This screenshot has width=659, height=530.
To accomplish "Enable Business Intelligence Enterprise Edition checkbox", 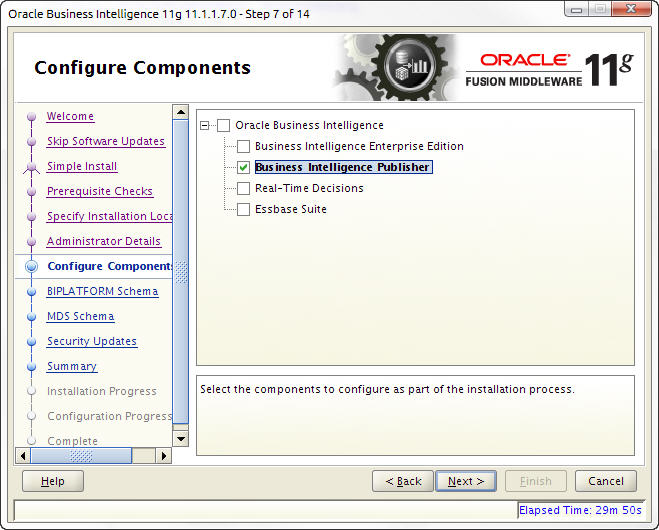I will click(x=243, y=146).
